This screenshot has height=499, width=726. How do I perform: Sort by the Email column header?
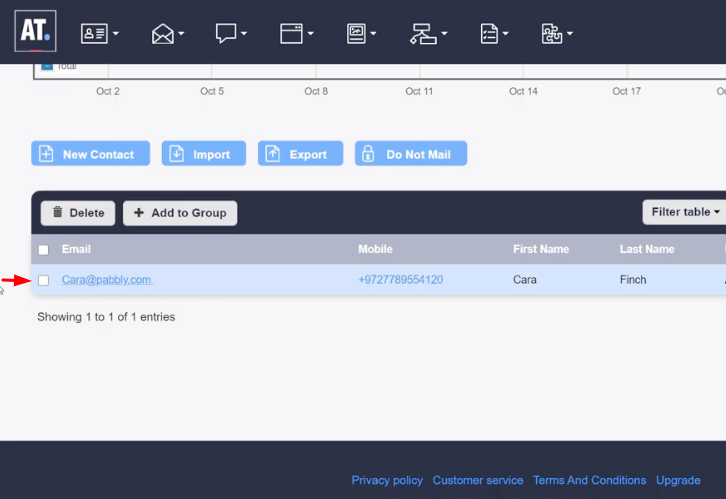pos(76,249)
